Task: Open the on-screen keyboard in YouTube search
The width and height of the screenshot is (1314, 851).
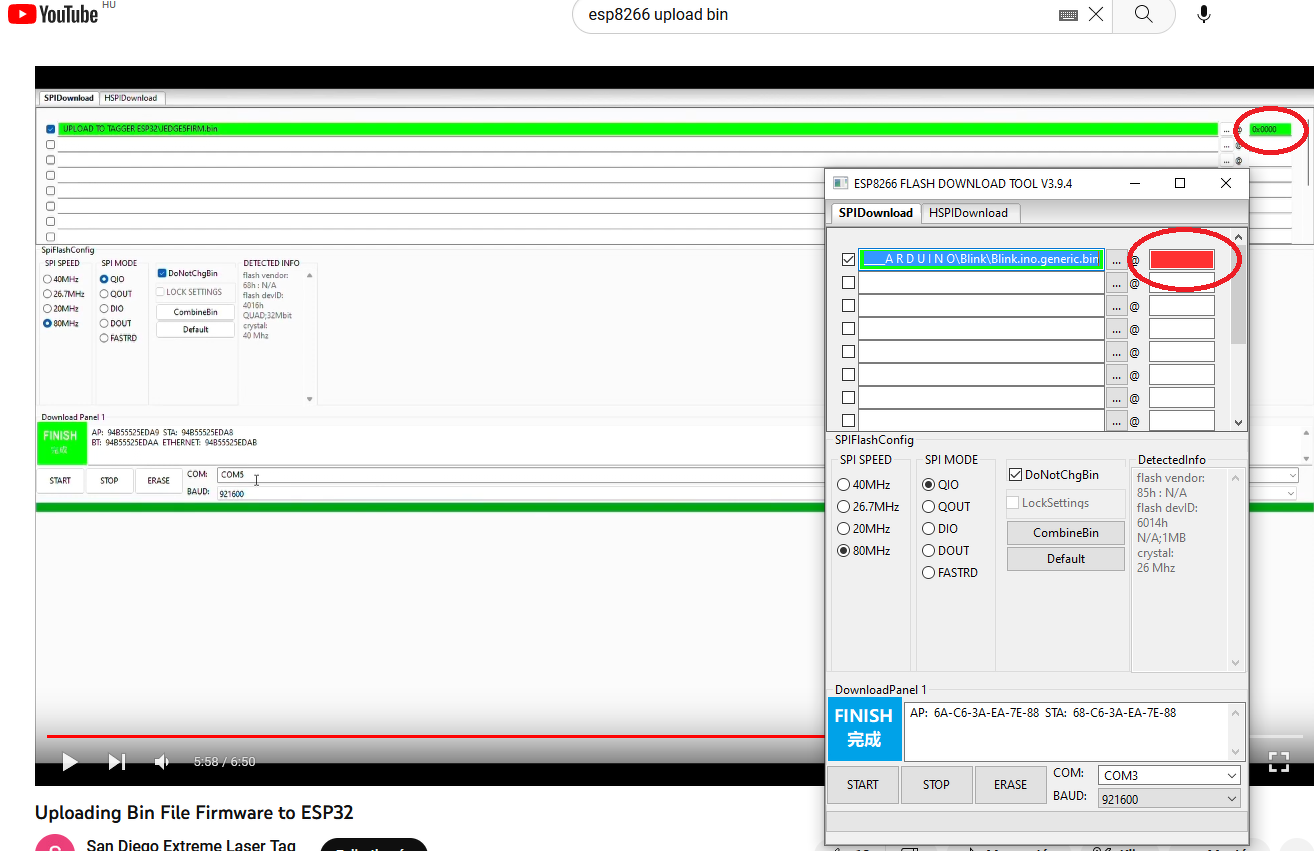Action: point(1068,15)
